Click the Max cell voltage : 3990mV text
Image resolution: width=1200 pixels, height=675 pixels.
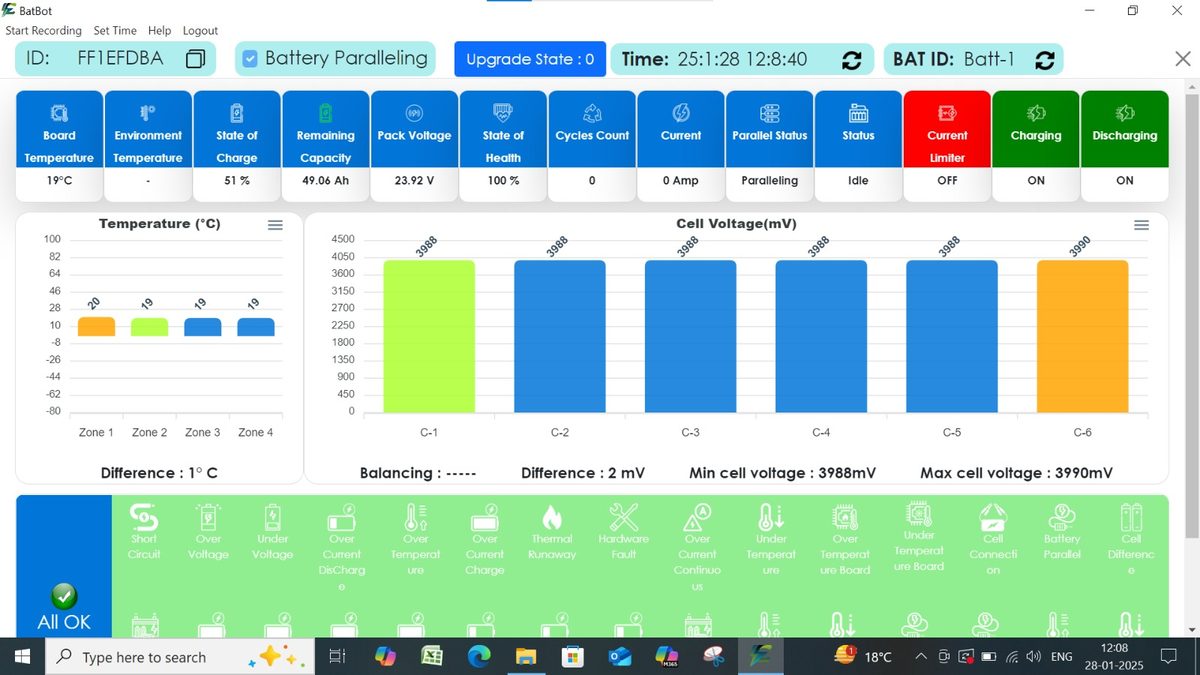pos(1016,473)
